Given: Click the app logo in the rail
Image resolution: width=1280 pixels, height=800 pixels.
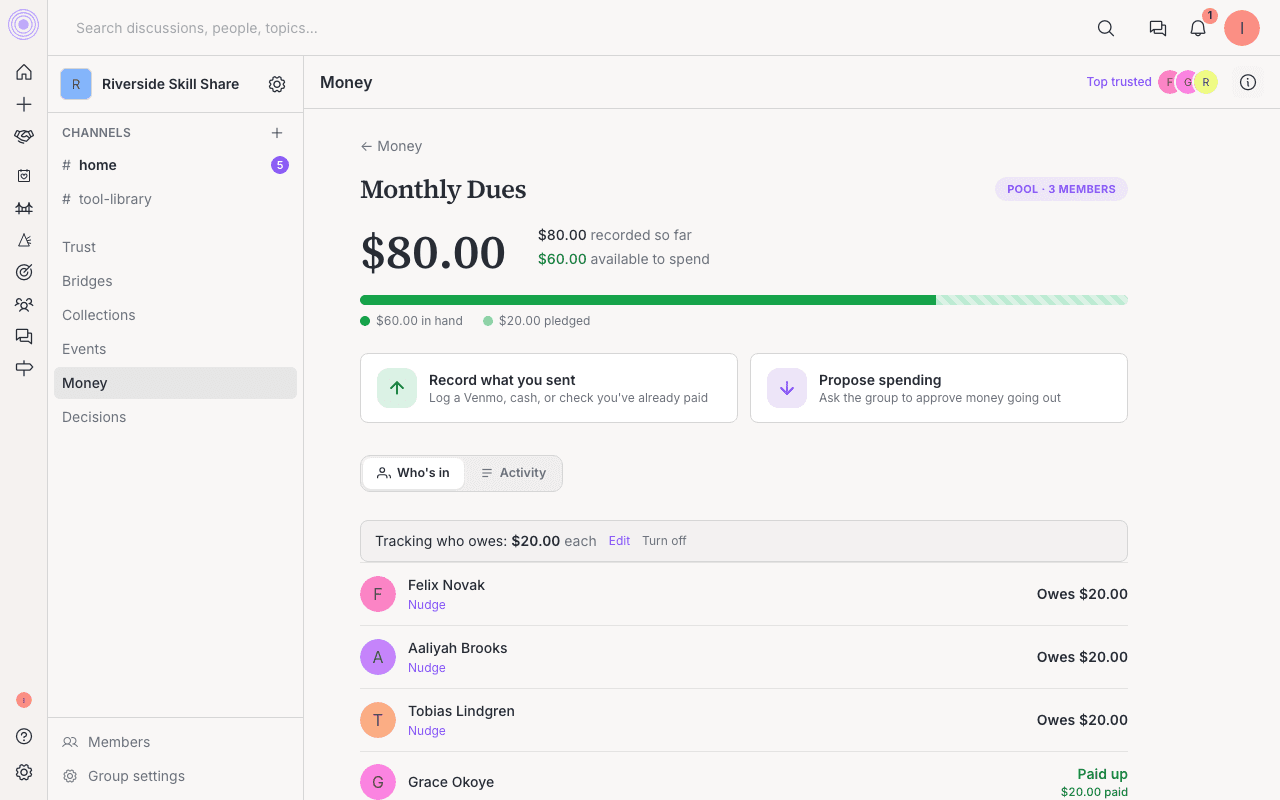Looking at the screenshot, I should pyautogui.click(x=23, y=25).
